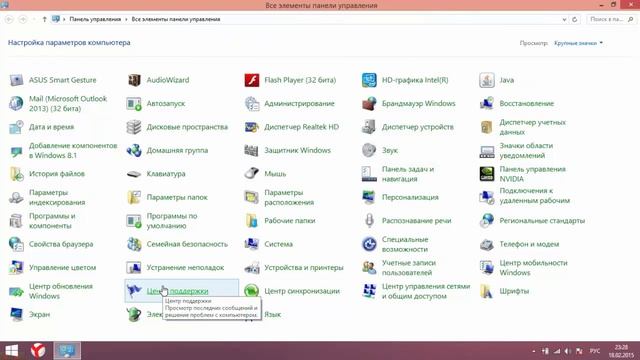
Task: Open the Телефон и модем link
Action: (529, 244)
